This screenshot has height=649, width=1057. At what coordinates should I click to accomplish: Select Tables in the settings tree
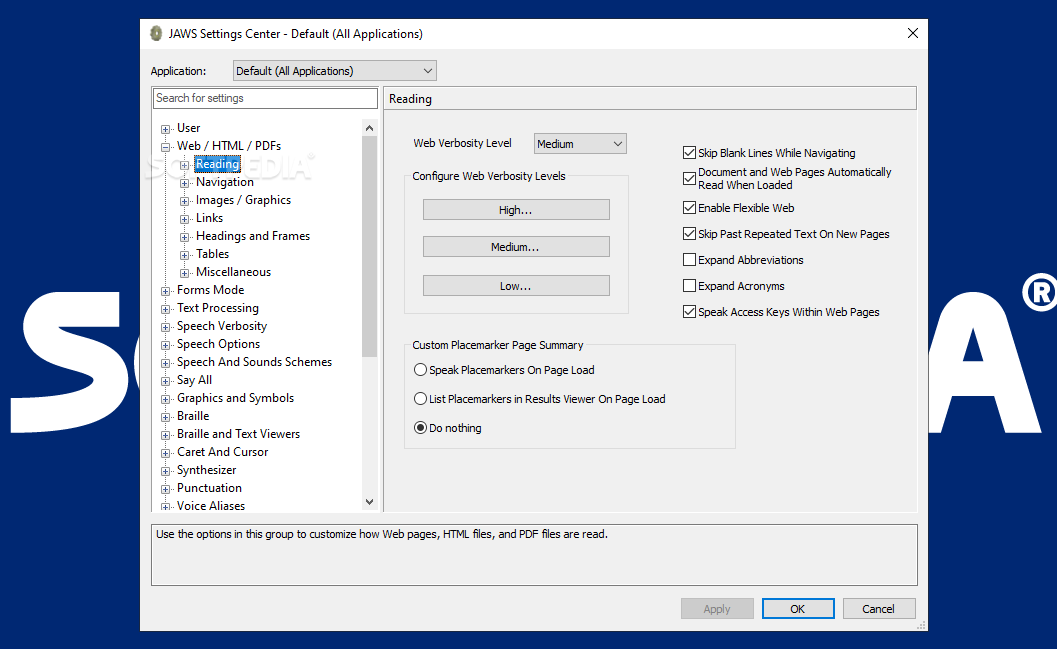coord(212,254)
